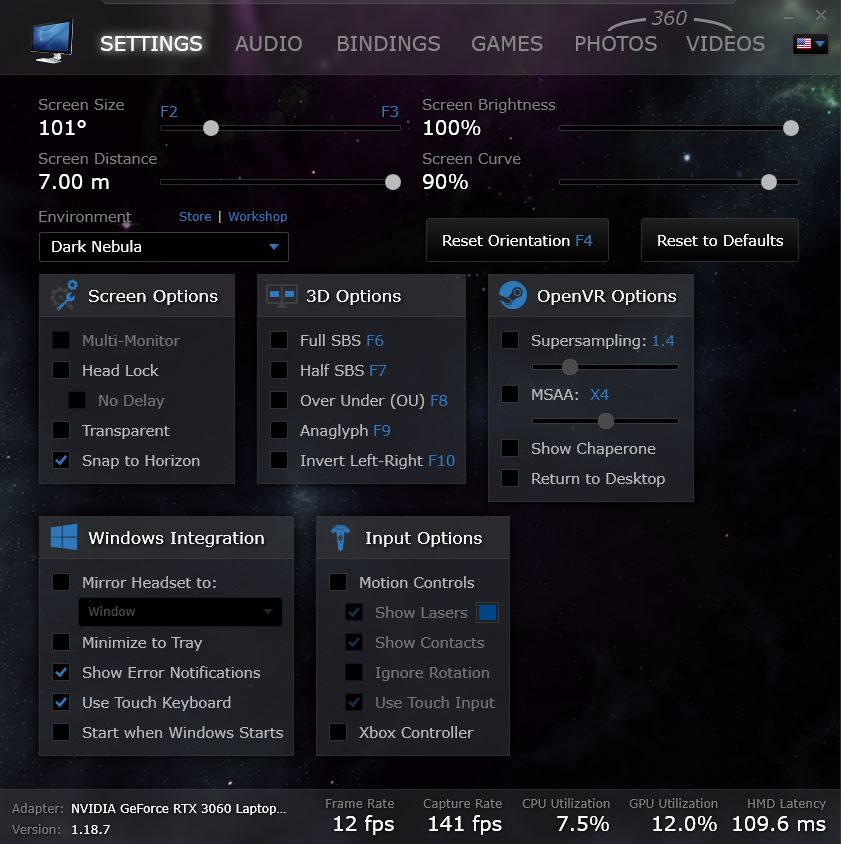Viewport: 841px width, 844px height.
Task: Click the controller icon in Input Options
Action: pyautogui.click(x=340, y=538)
